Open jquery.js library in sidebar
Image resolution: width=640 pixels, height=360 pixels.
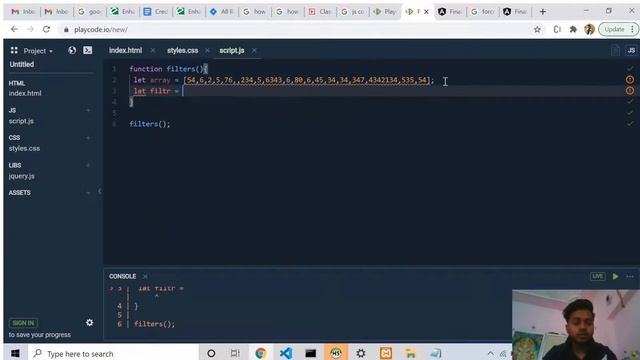point(22,176)
